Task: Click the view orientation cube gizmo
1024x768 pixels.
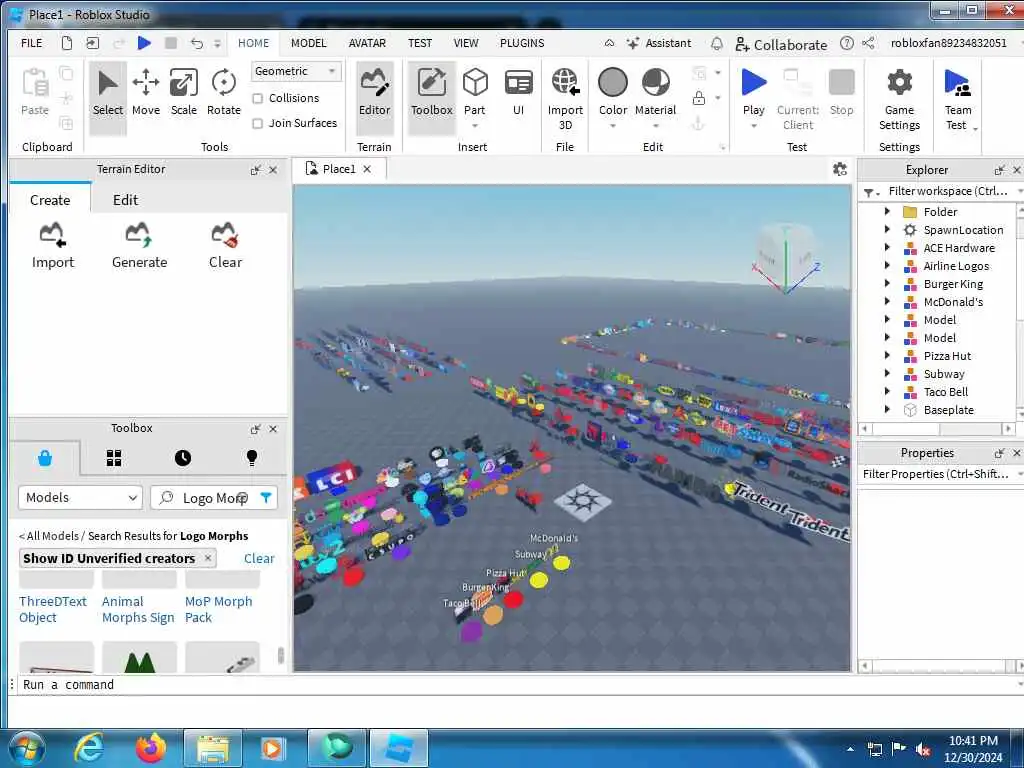Action: point(786,256)
